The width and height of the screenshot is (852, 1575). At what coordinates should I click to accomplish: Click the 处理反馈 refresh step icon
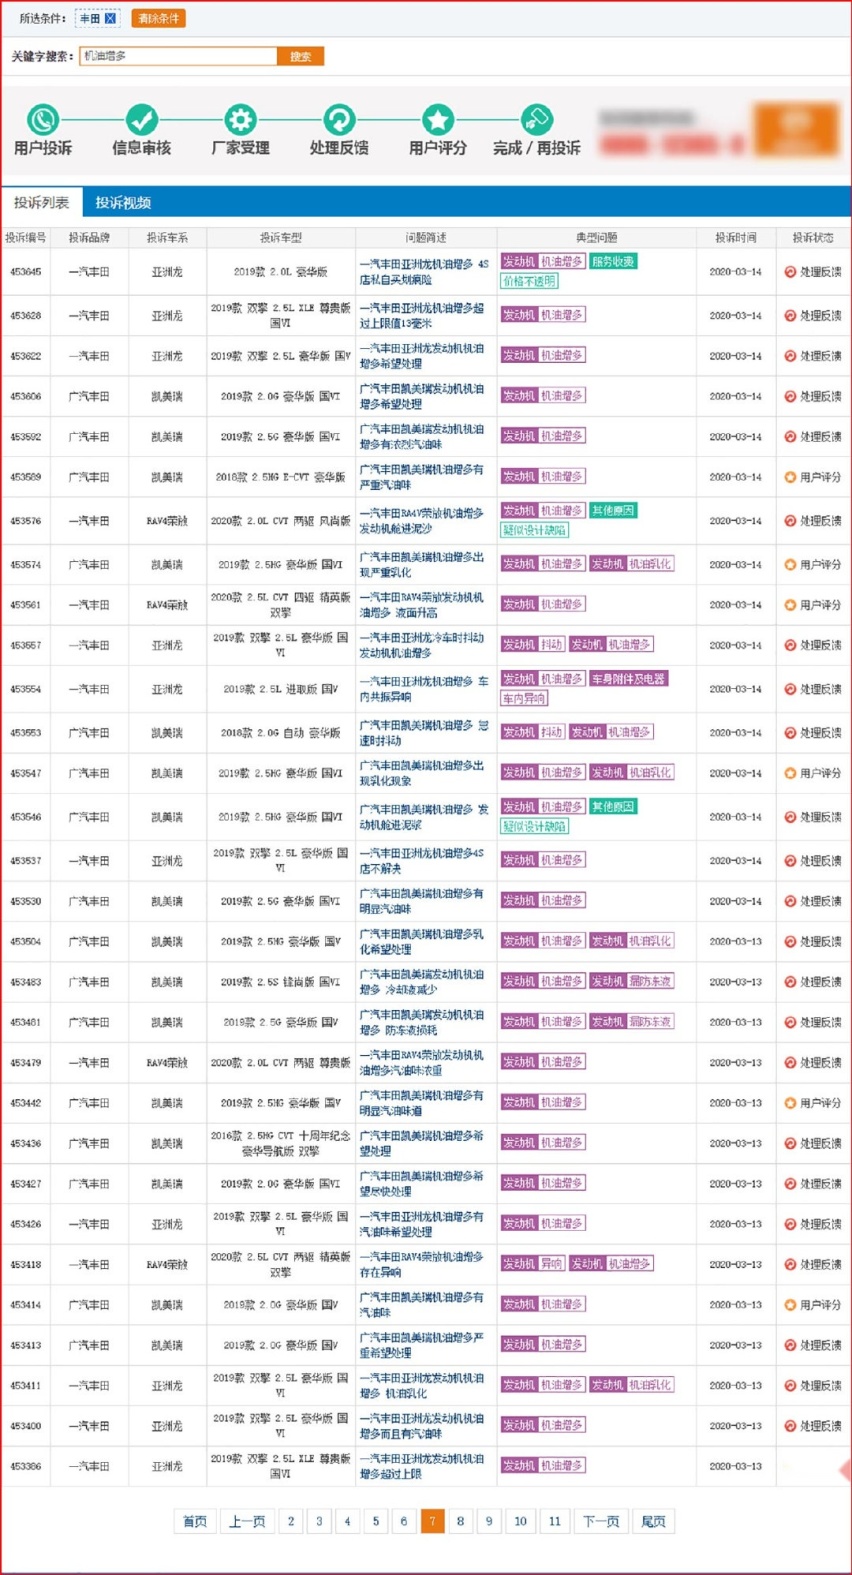339,120
